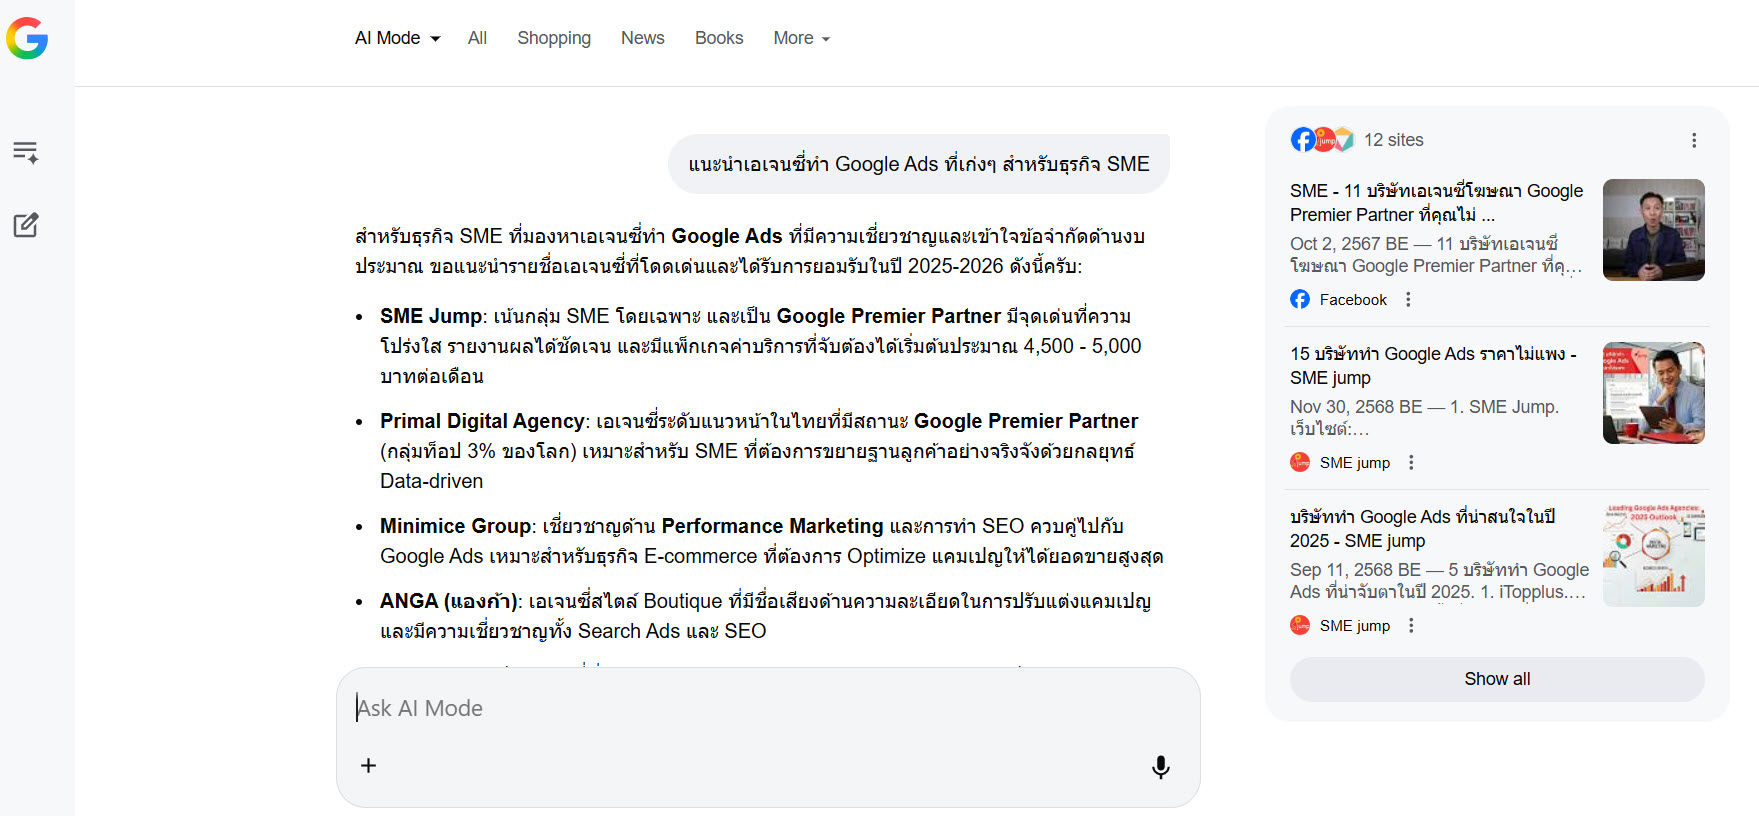Click the Primal Digital Agency bold heading

coord(482,421)
